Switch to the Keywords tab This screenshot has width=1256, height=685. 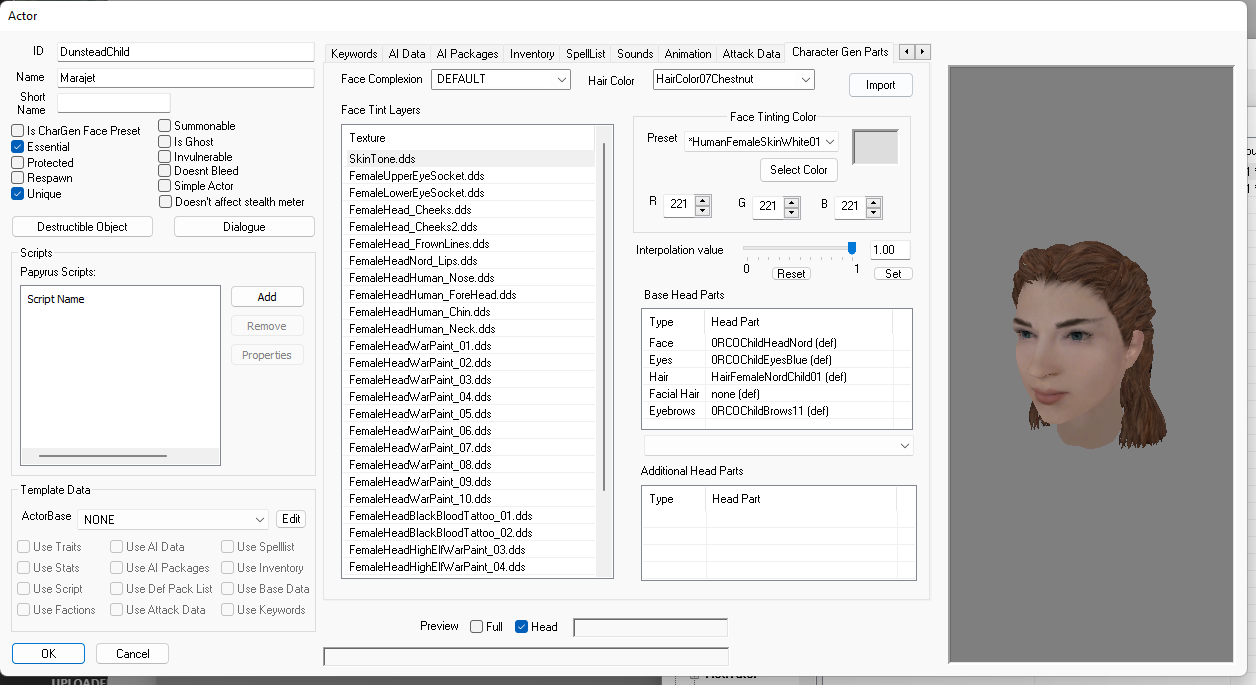coord(354,54)
